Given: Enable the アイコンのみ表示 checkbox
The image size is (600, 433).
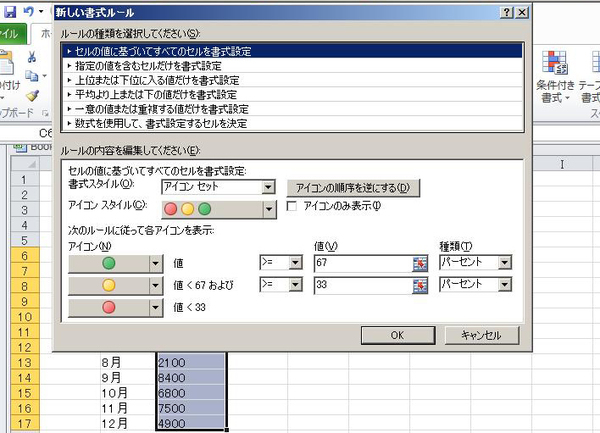Looking at the screenshot, I should 293,207.
